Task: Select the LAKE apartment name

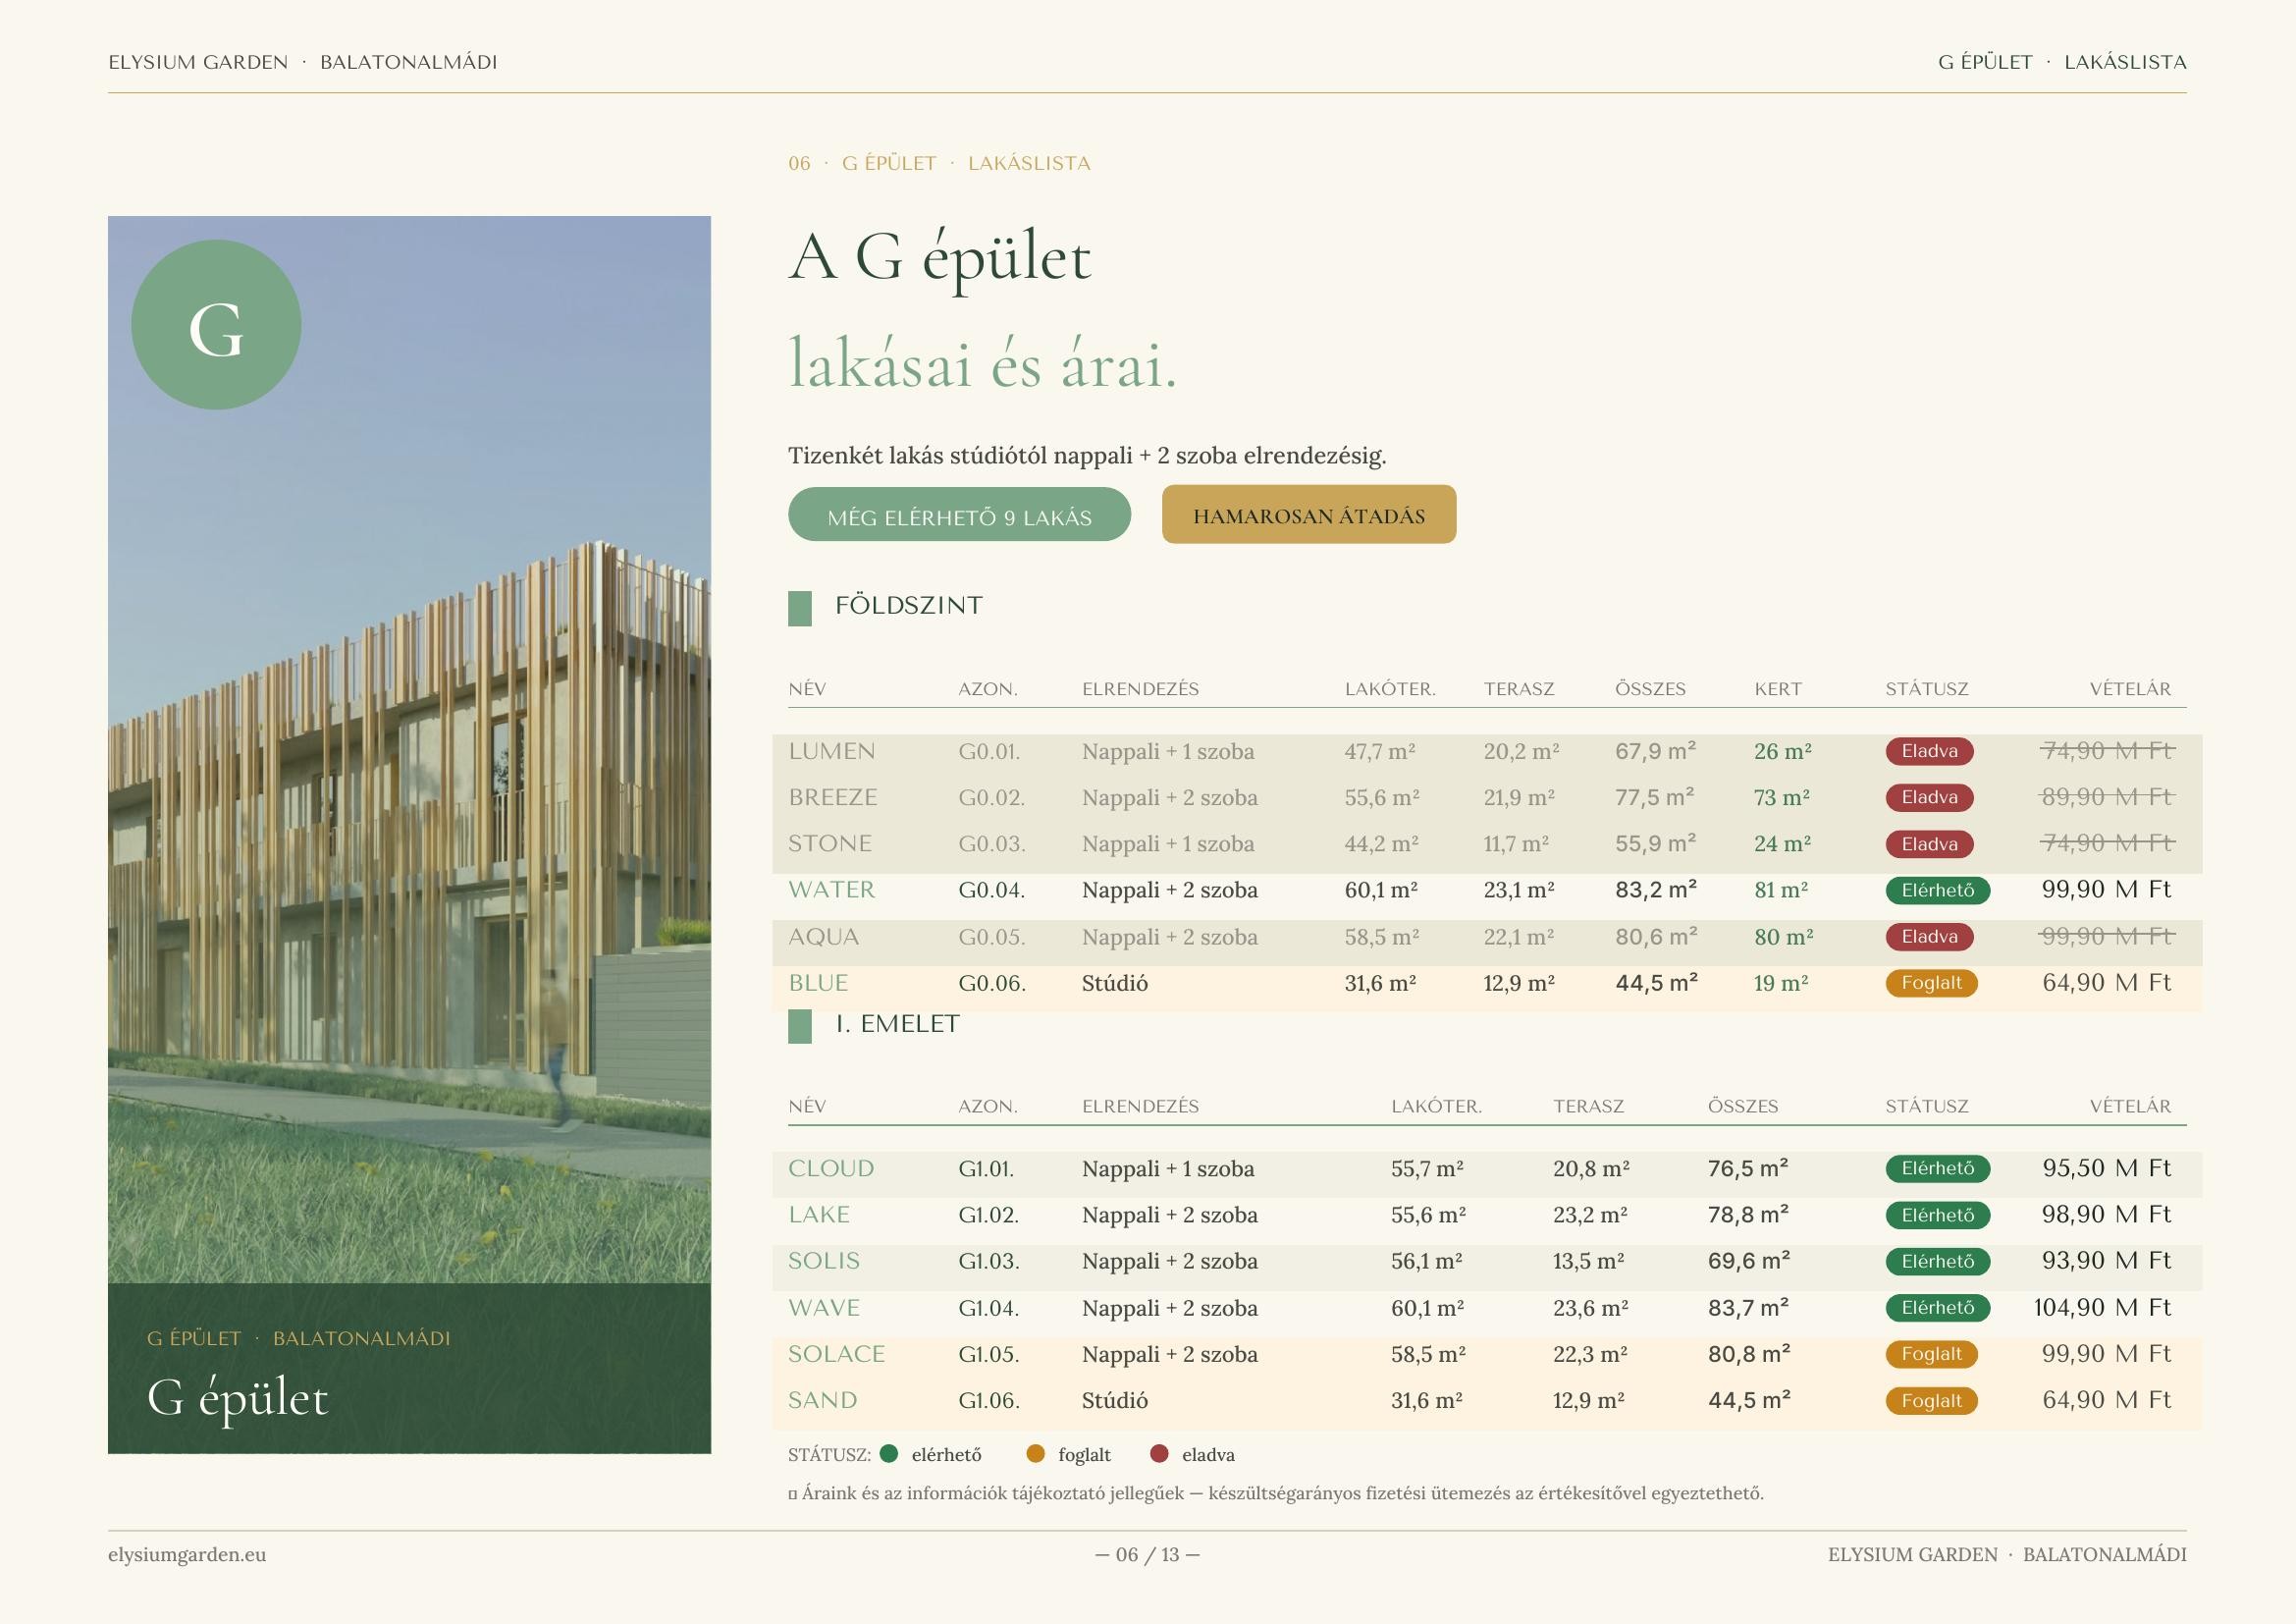Action: tap(818, 1214)
